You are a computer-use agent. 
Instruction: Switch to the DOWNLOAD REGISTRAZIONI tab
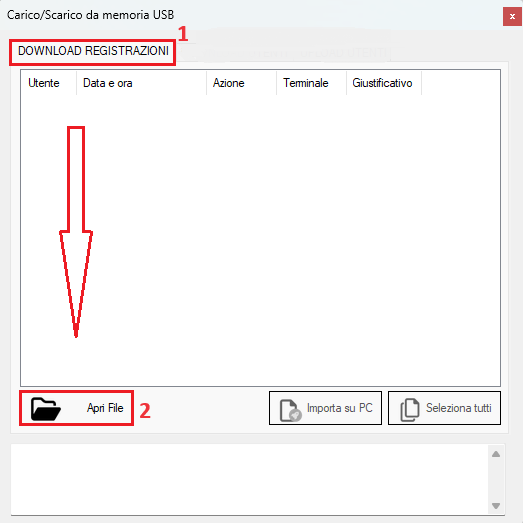coord(93,51)
